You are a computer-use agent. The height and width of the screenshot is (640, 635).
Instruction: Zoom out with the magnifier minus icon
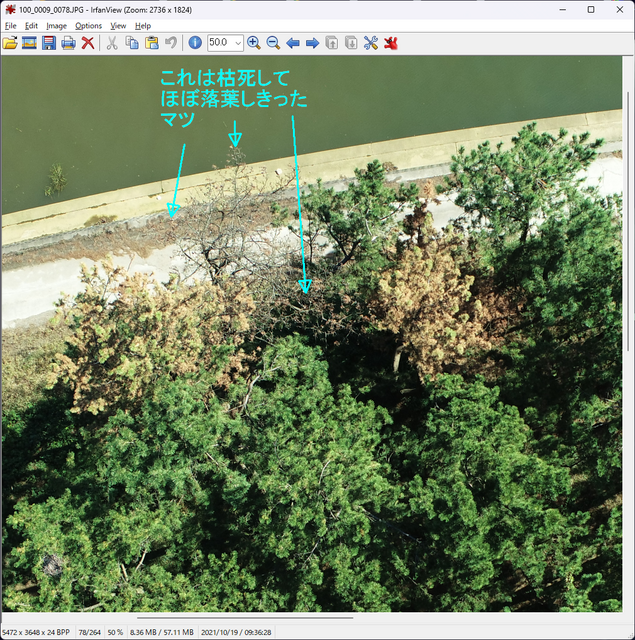(273, 43)
